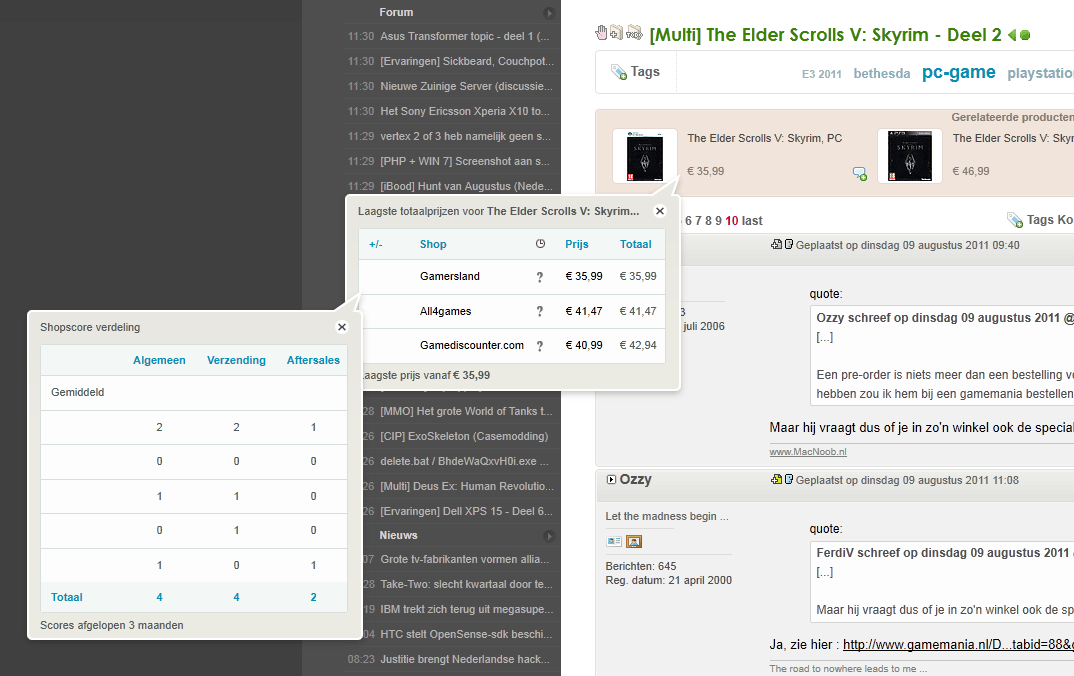Close the Shopscore verdeling popup
The image size is (1074, 676).
[x=342, y=327]
